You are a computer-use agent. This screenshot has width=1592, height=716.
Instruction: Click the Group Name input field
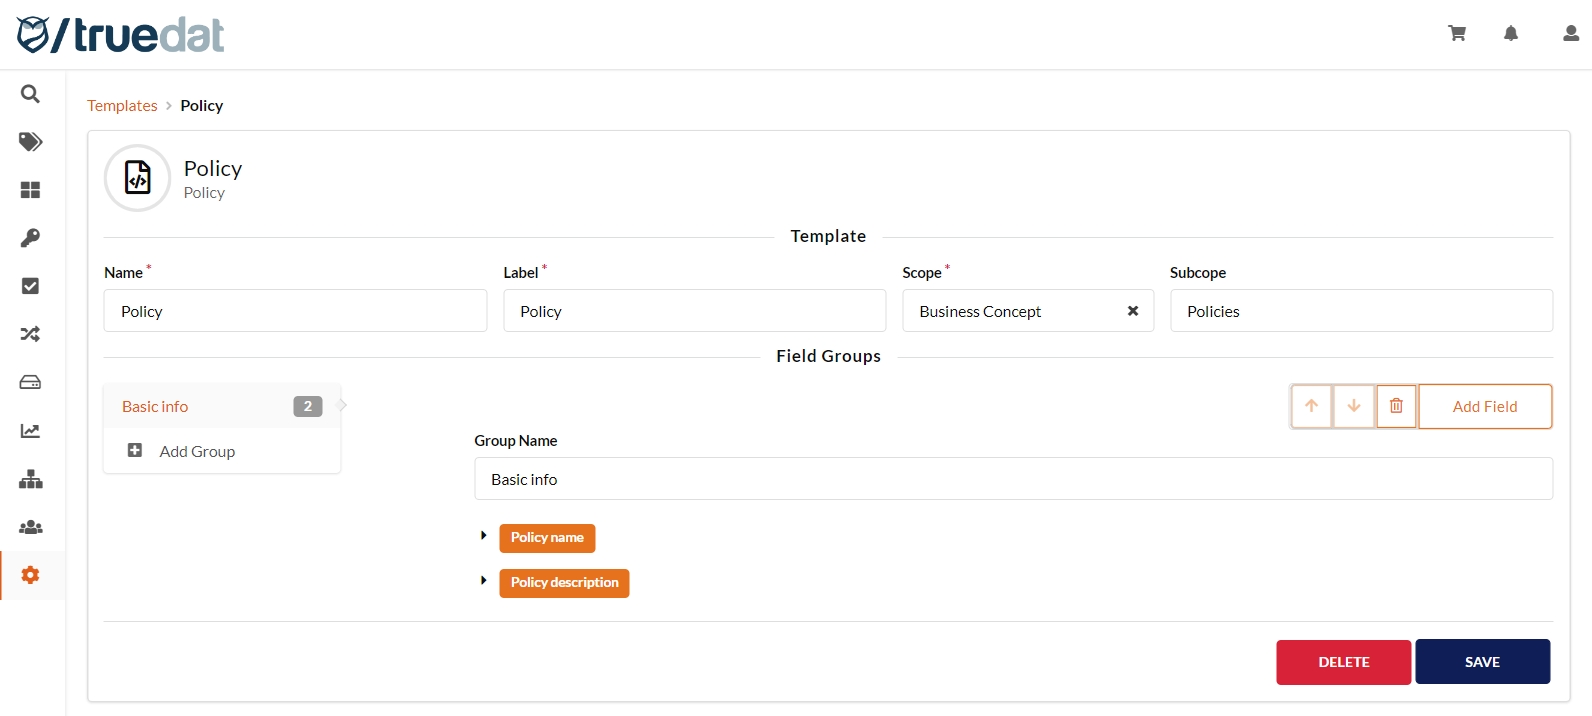pos(1012,479)
